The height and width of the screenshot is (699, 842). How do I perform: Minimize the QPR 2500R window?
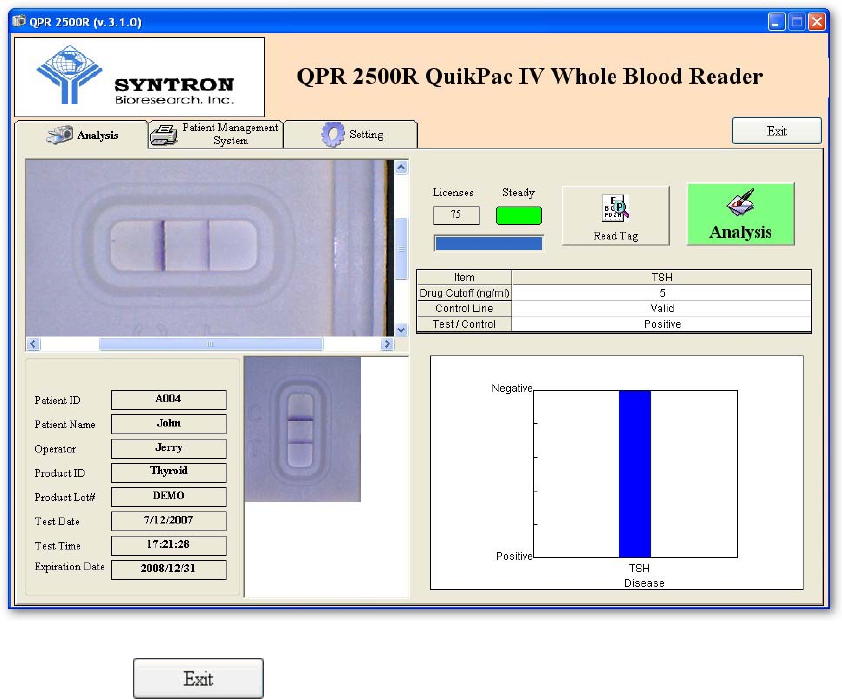776,21
